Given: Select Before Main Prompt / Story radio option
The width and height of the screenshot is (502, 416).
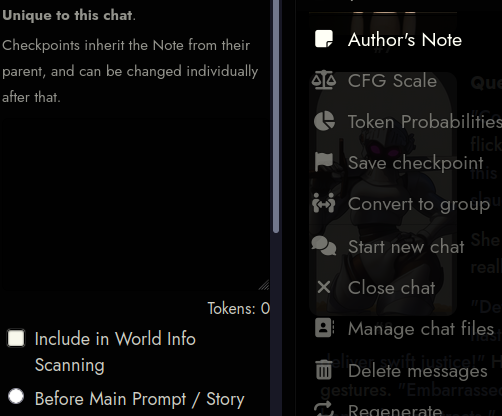Looking at the screenshot, I should point(16,397).
